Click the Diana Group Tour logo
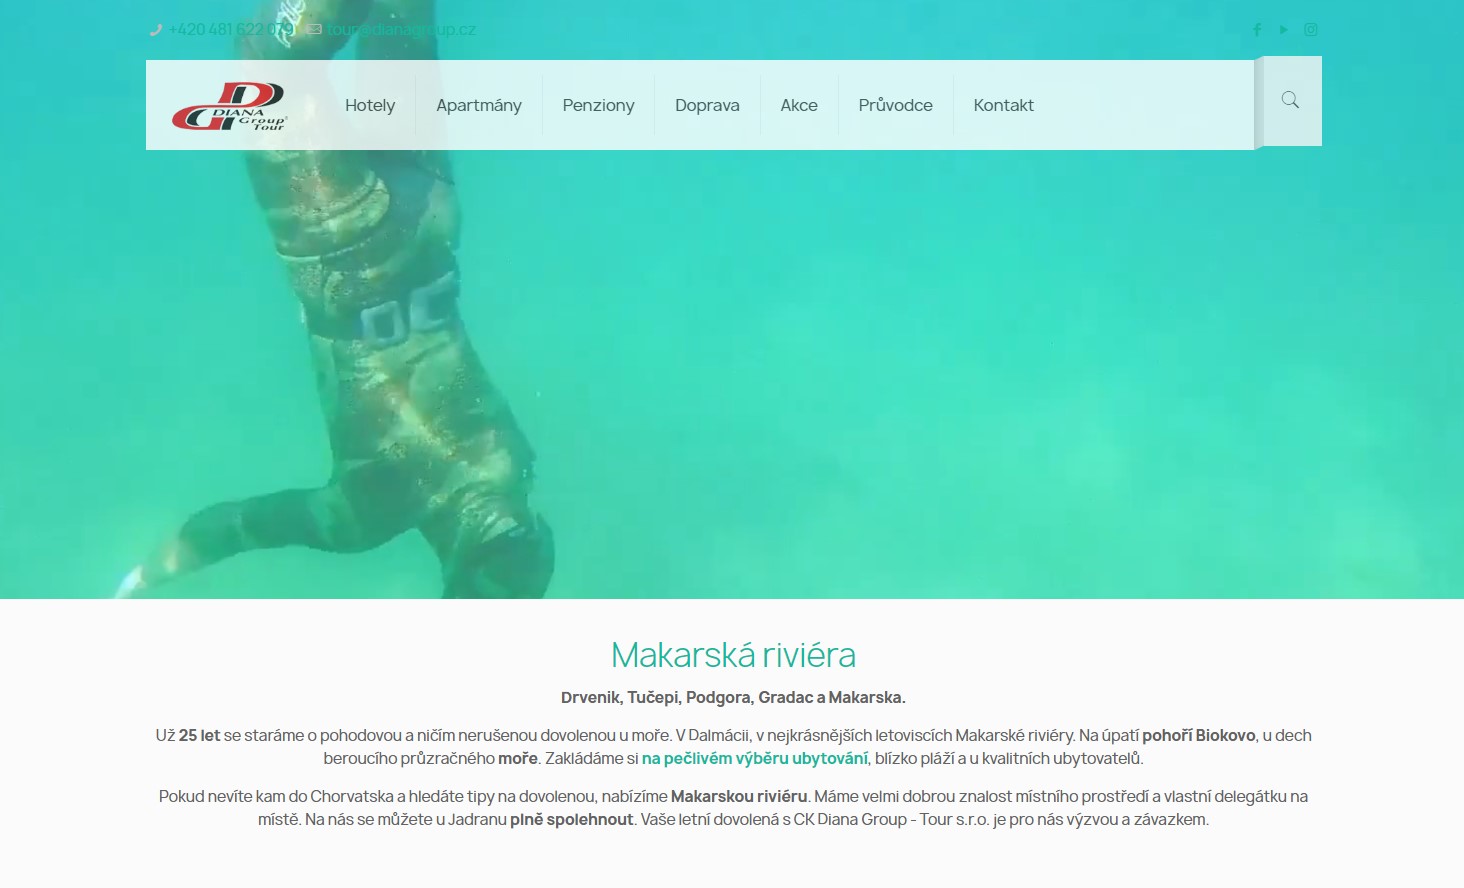This screenshot has height=888, width=1464. (229, 106)
